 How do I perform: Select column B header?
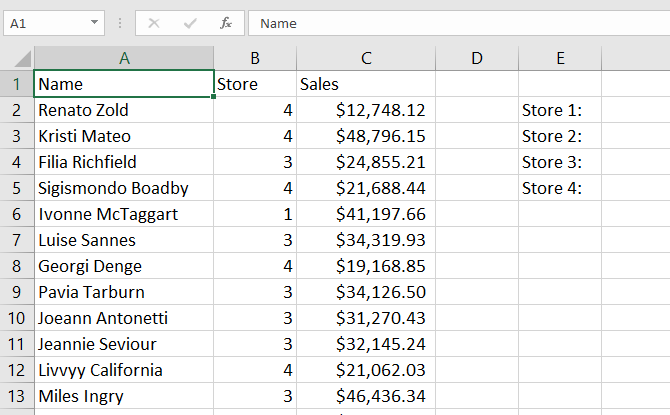pos(255,58)
